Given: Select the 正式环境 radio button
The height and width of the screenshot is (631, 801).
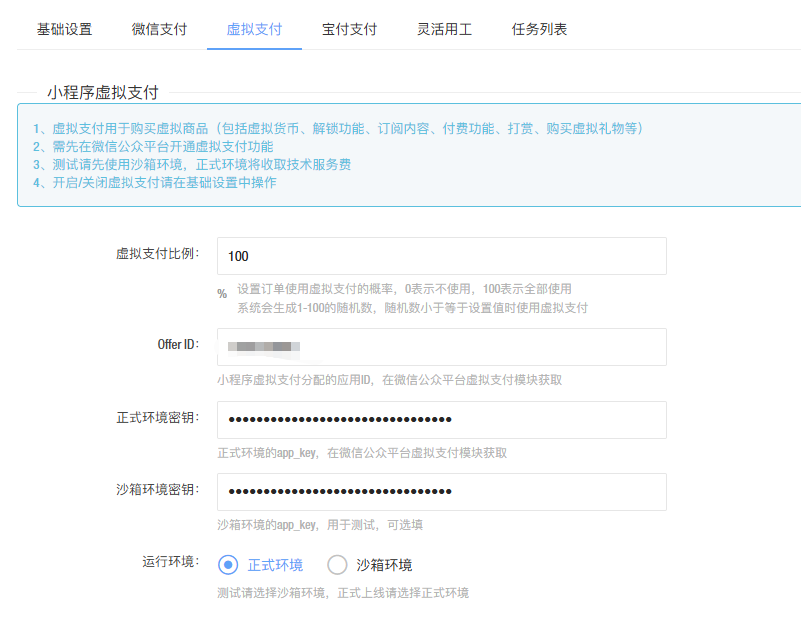Looking at the screenshot, I should coord(228,565).
